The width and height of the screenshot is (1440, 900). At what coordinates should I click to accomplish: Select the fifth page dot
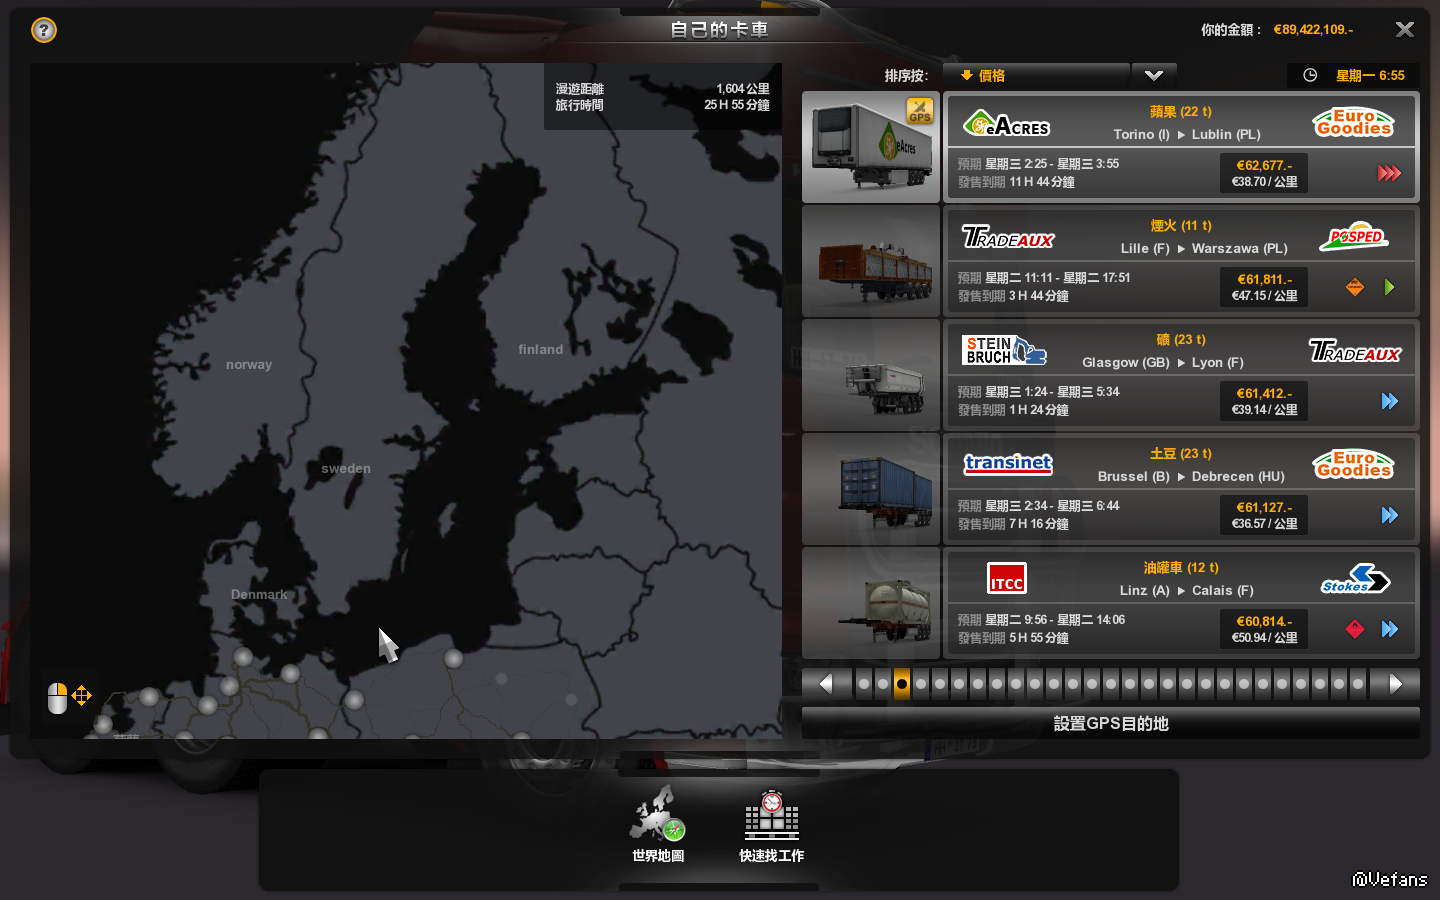[x=940, y=684]
